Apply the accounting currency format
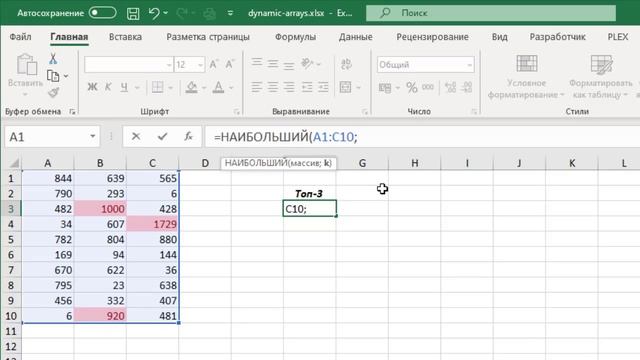 385,87
